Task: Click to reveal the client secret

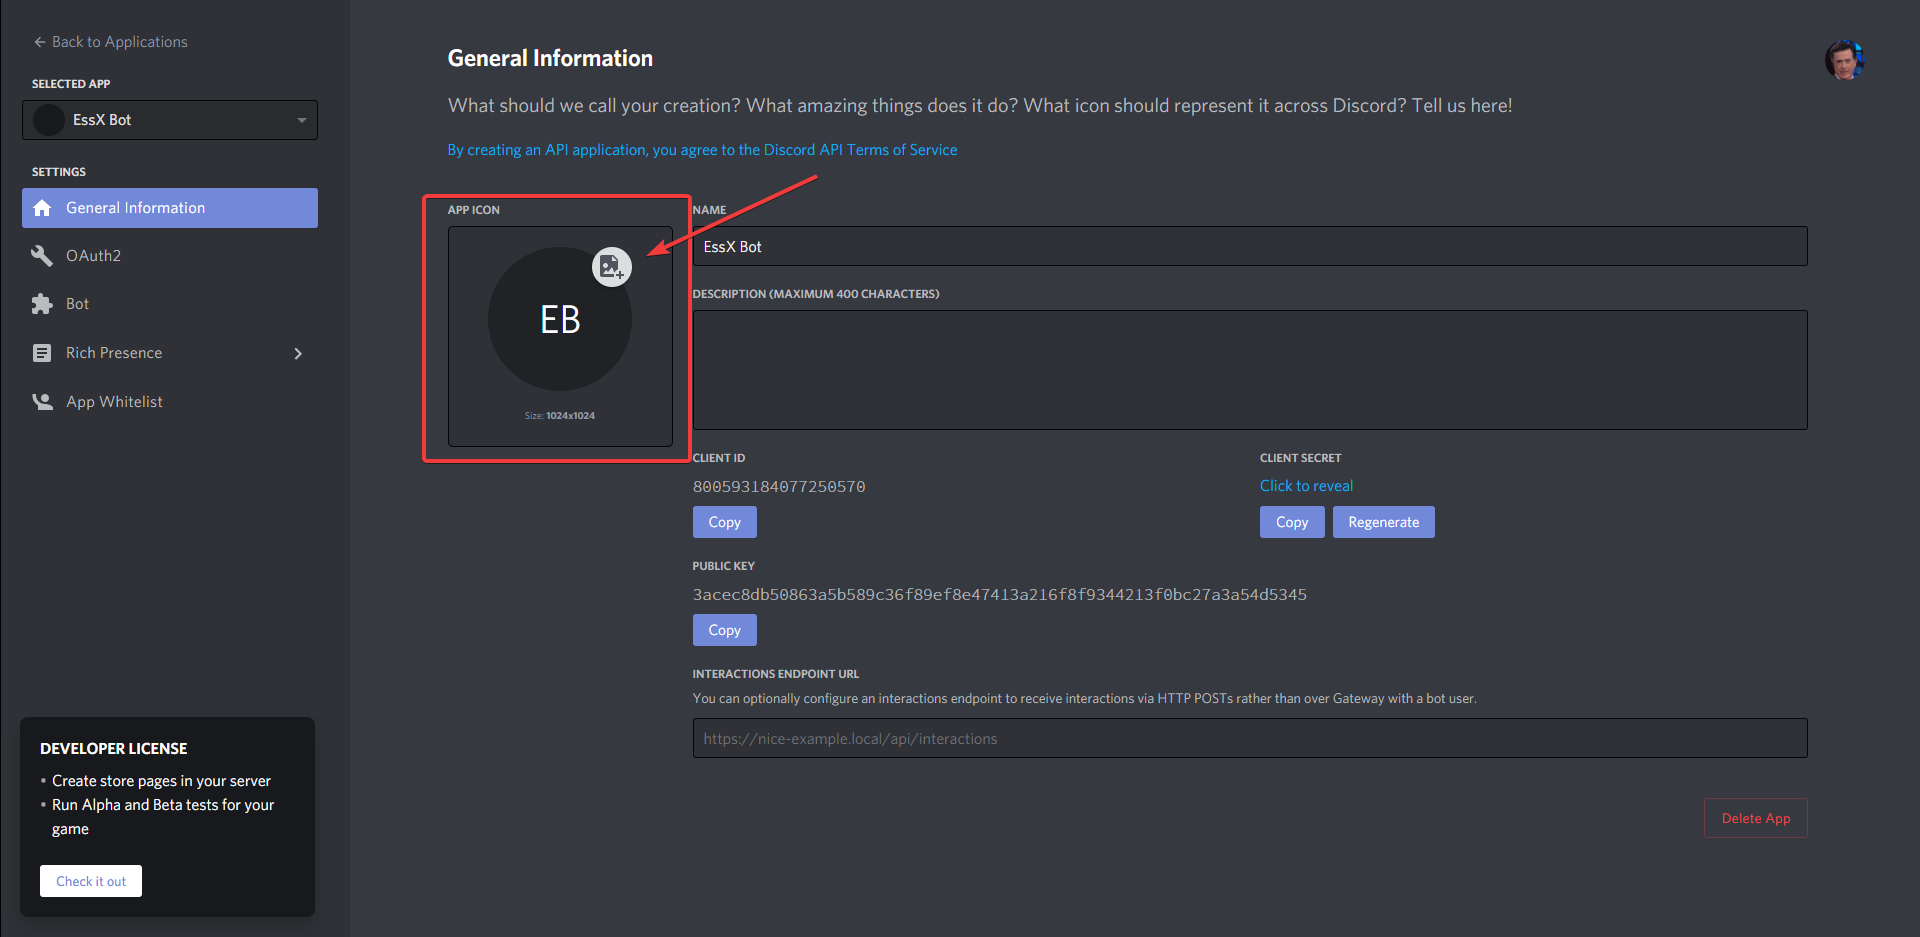Action: pyautogui.click(x=1306, y=486)
